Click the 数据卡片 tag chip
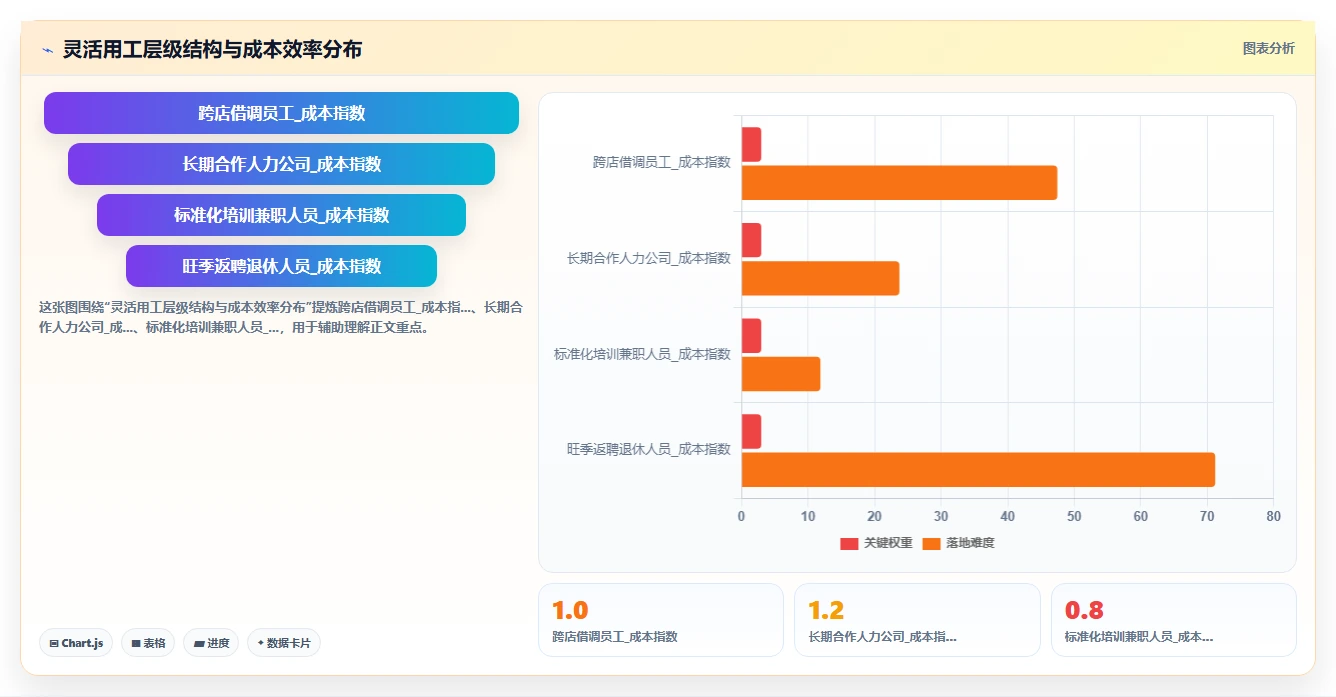1336x697 pixels. point(283,643)
